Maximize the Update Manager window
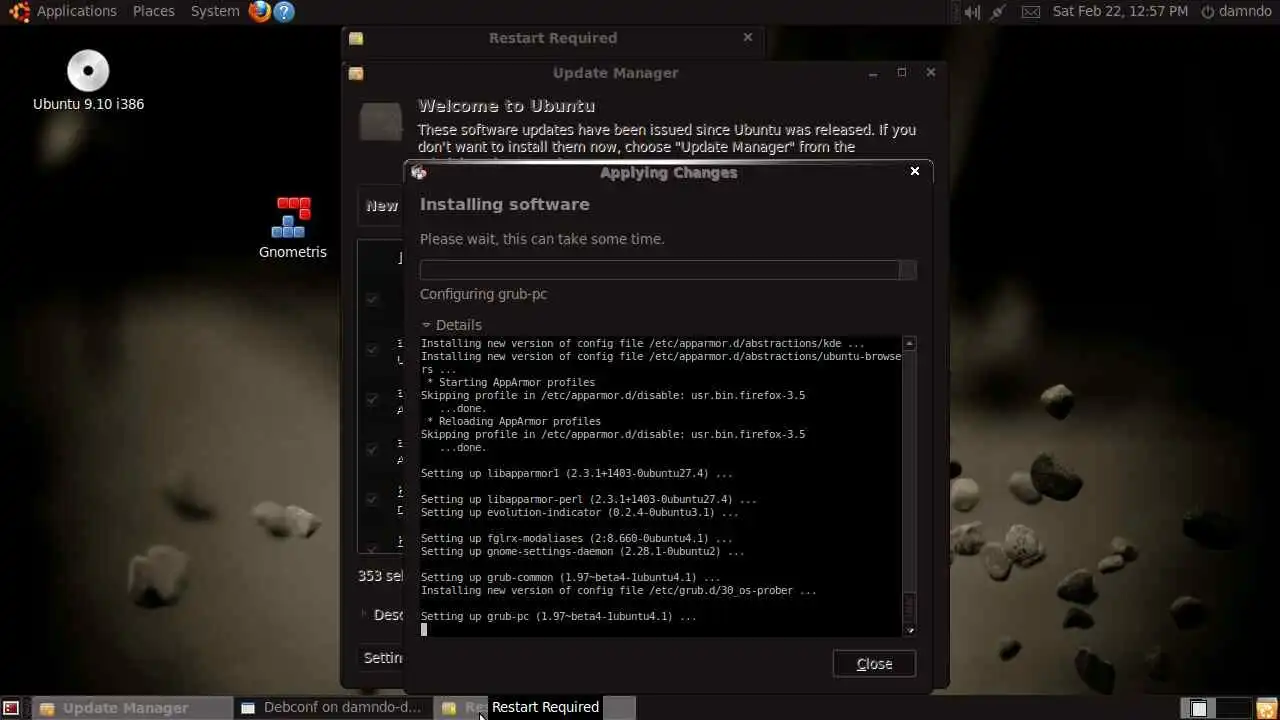The image size is (1280, 720). click(x=902, y=72)
